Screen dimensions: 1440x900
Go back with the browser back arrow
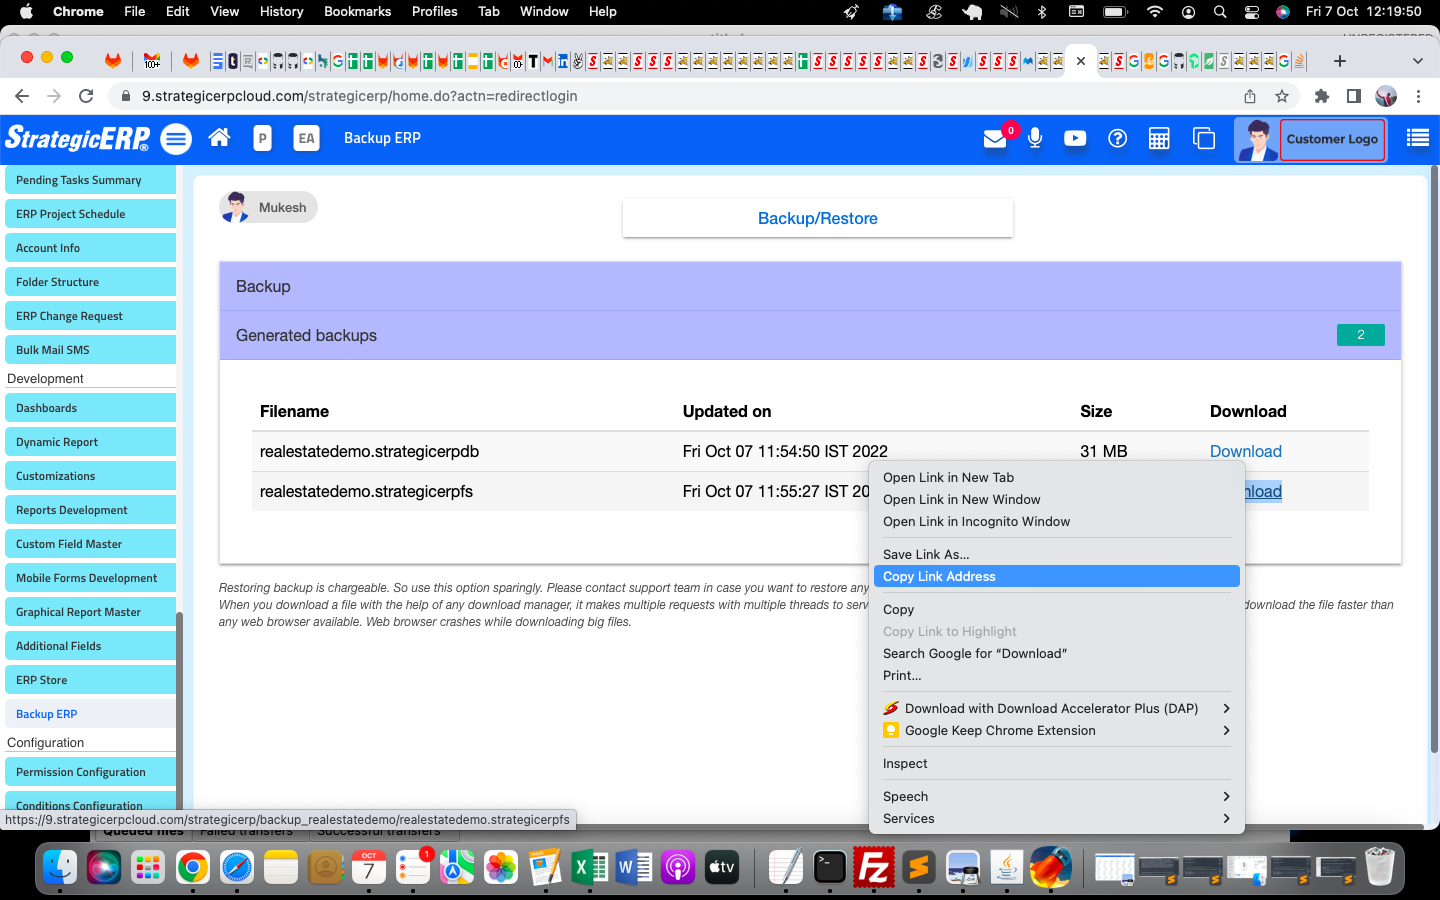click(22, 96)
